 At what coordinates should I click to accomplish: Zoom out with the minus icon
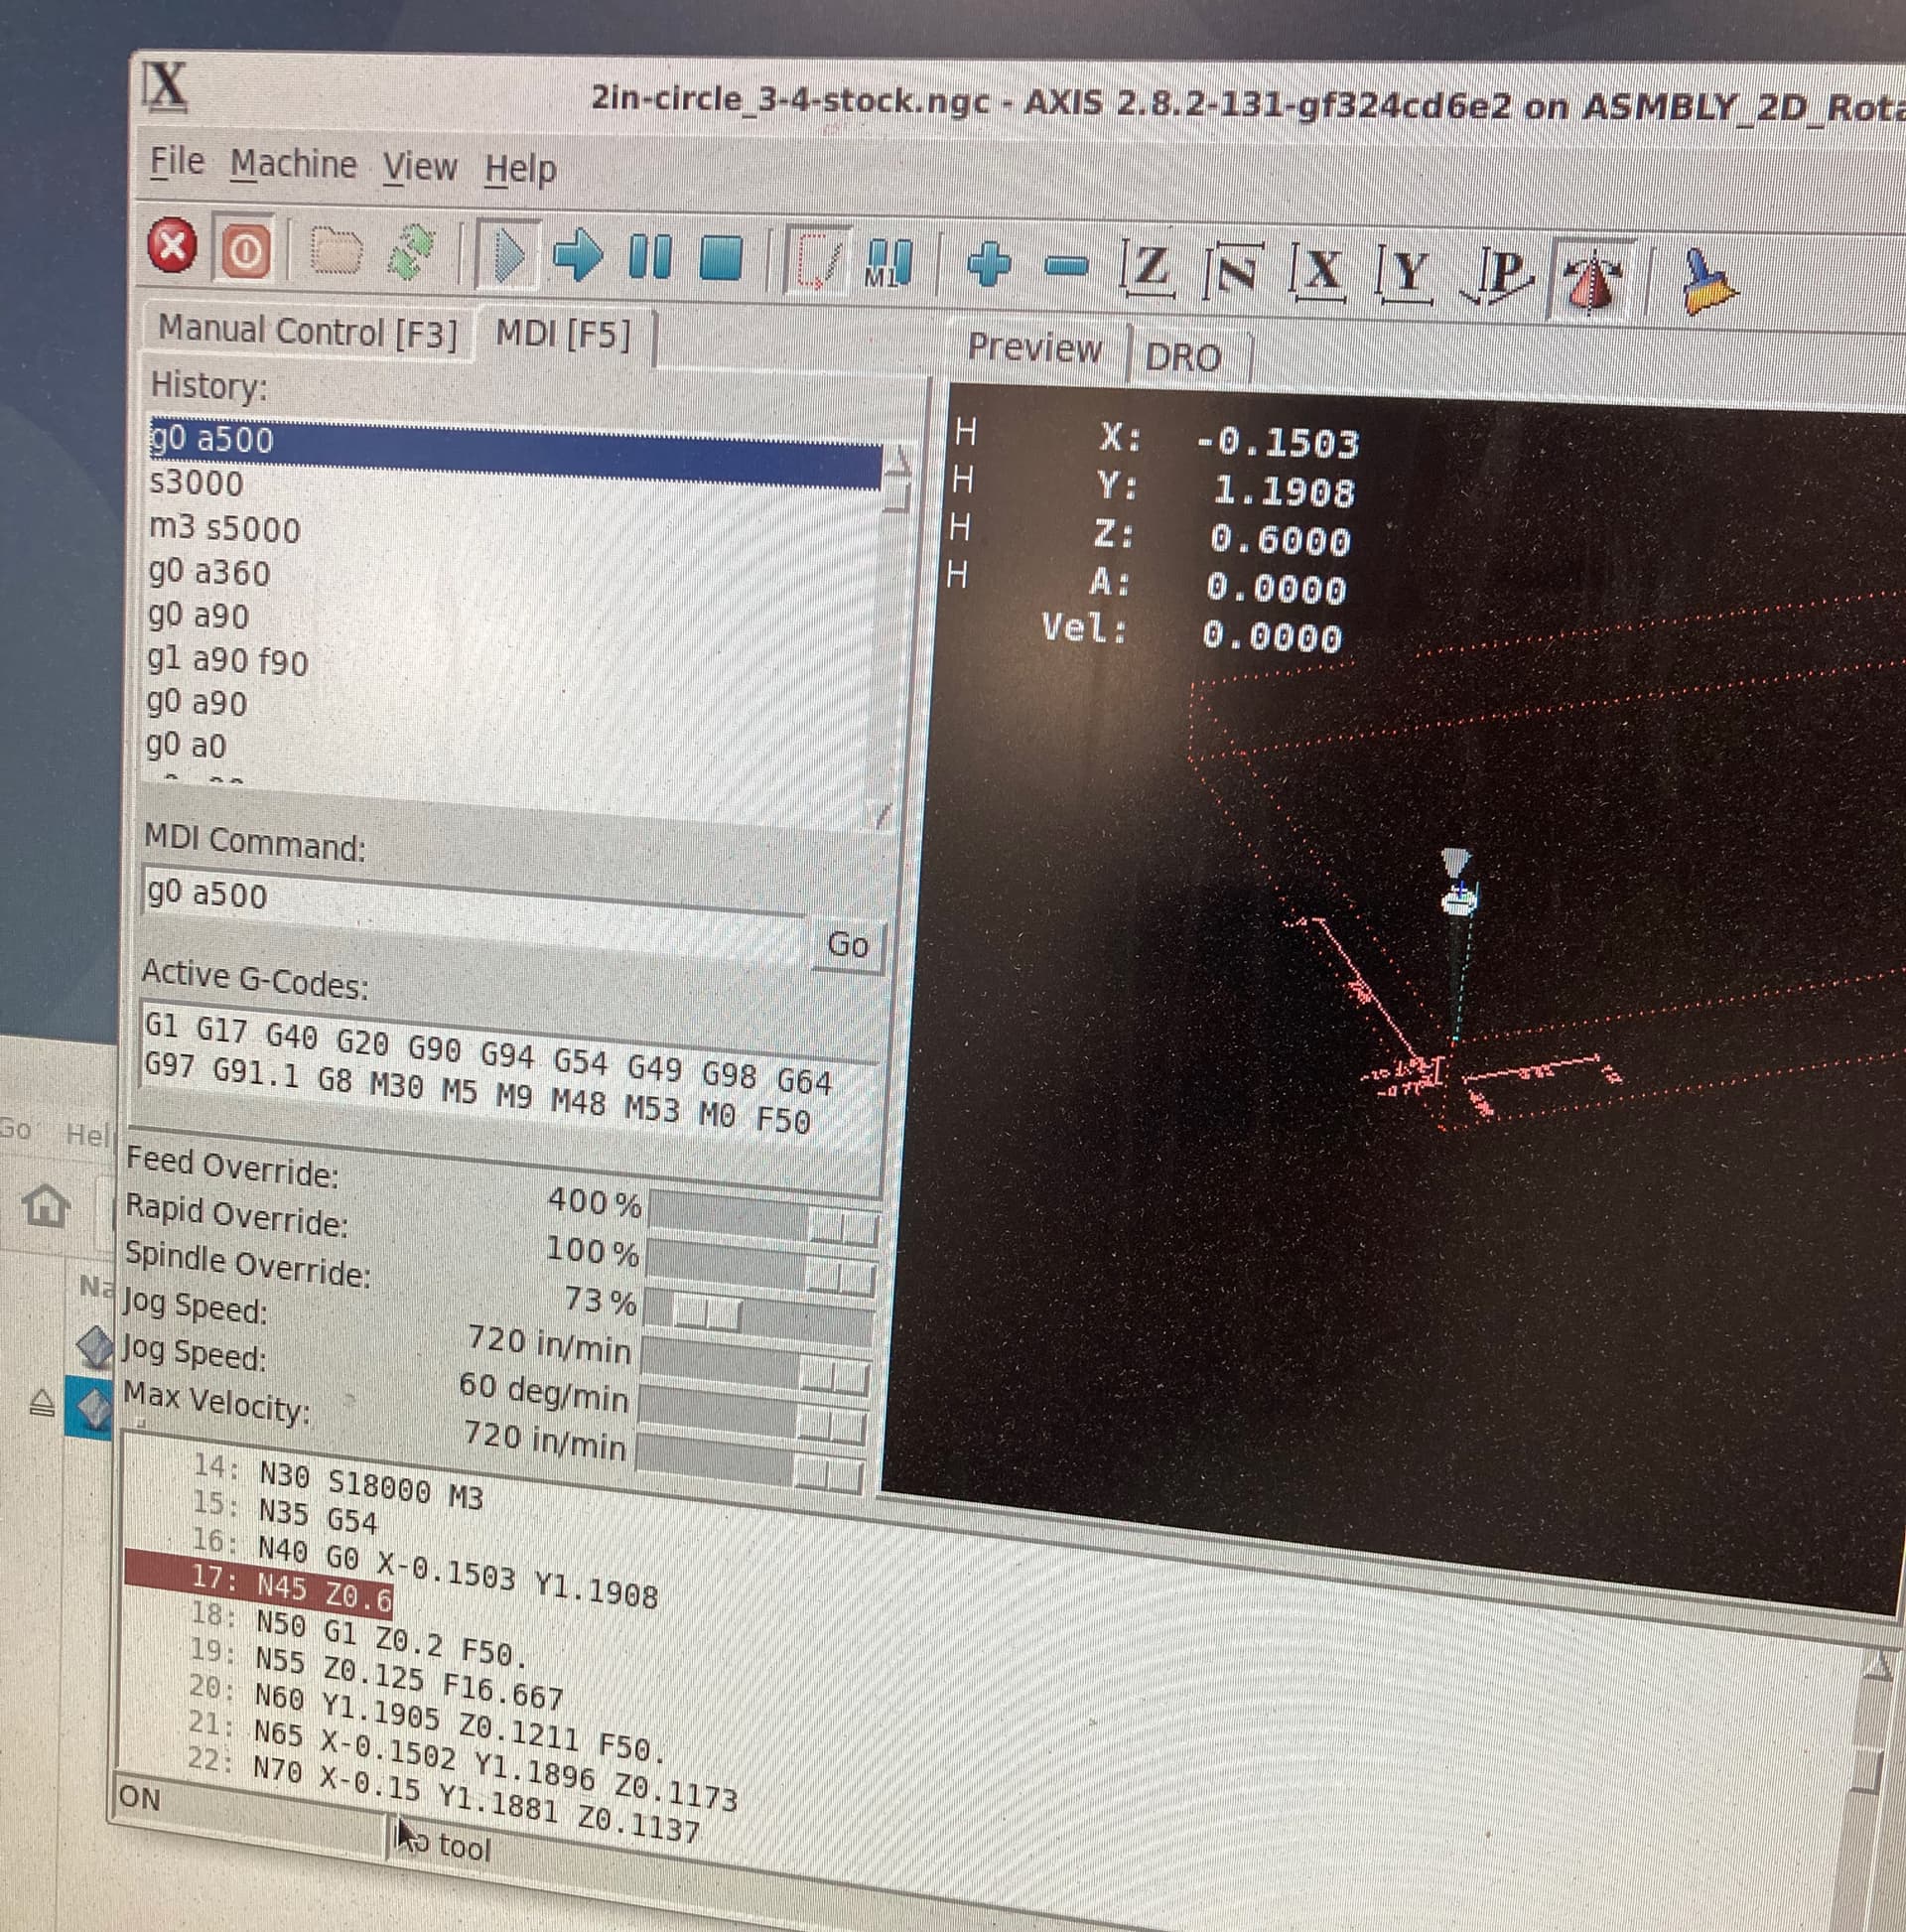point(1066,267)
